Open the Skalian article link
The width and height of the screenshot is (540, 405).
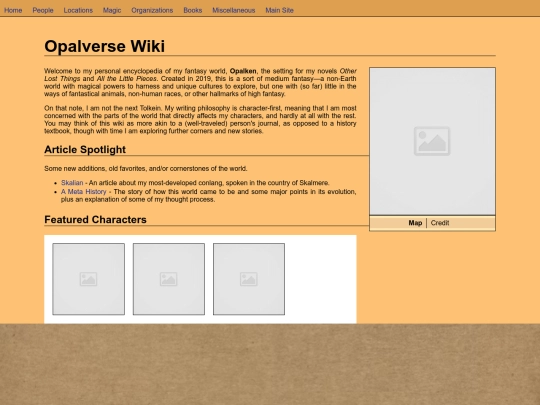tap(72, 183)
